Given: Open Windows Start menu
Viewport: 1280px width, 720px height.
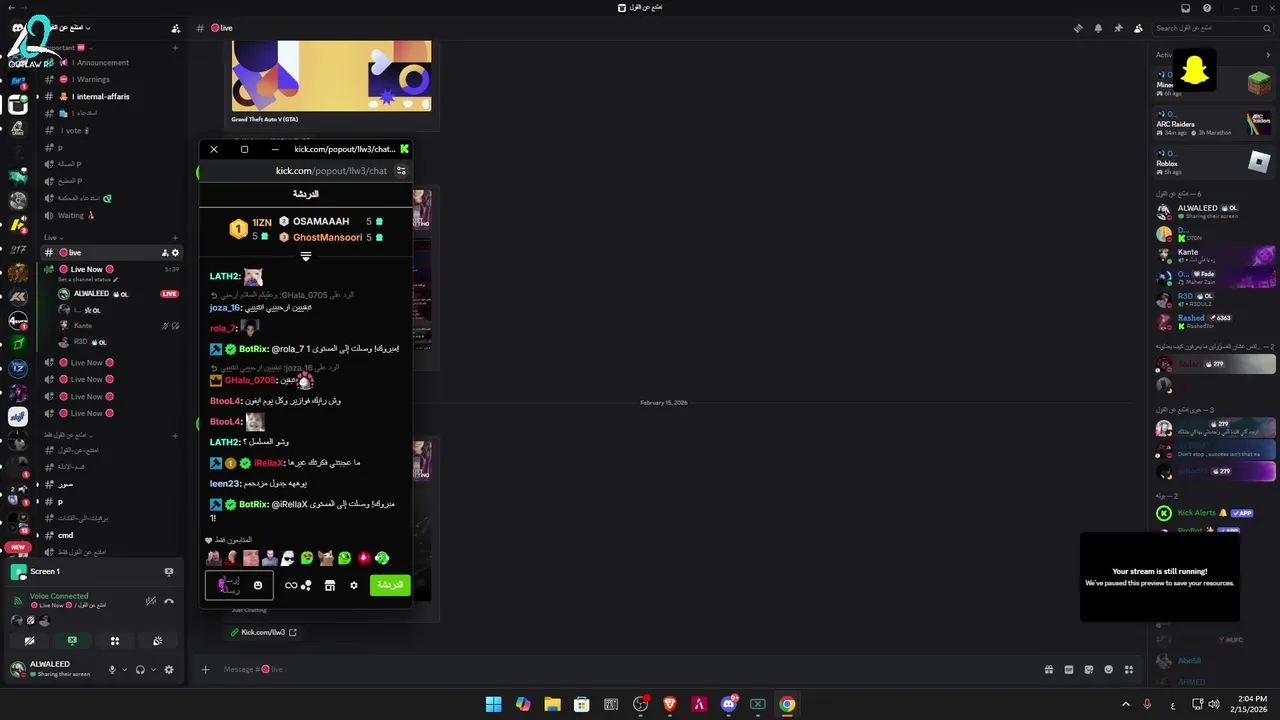Looking at the screenshot, I should pyautogui.click(x=493, y=704).
